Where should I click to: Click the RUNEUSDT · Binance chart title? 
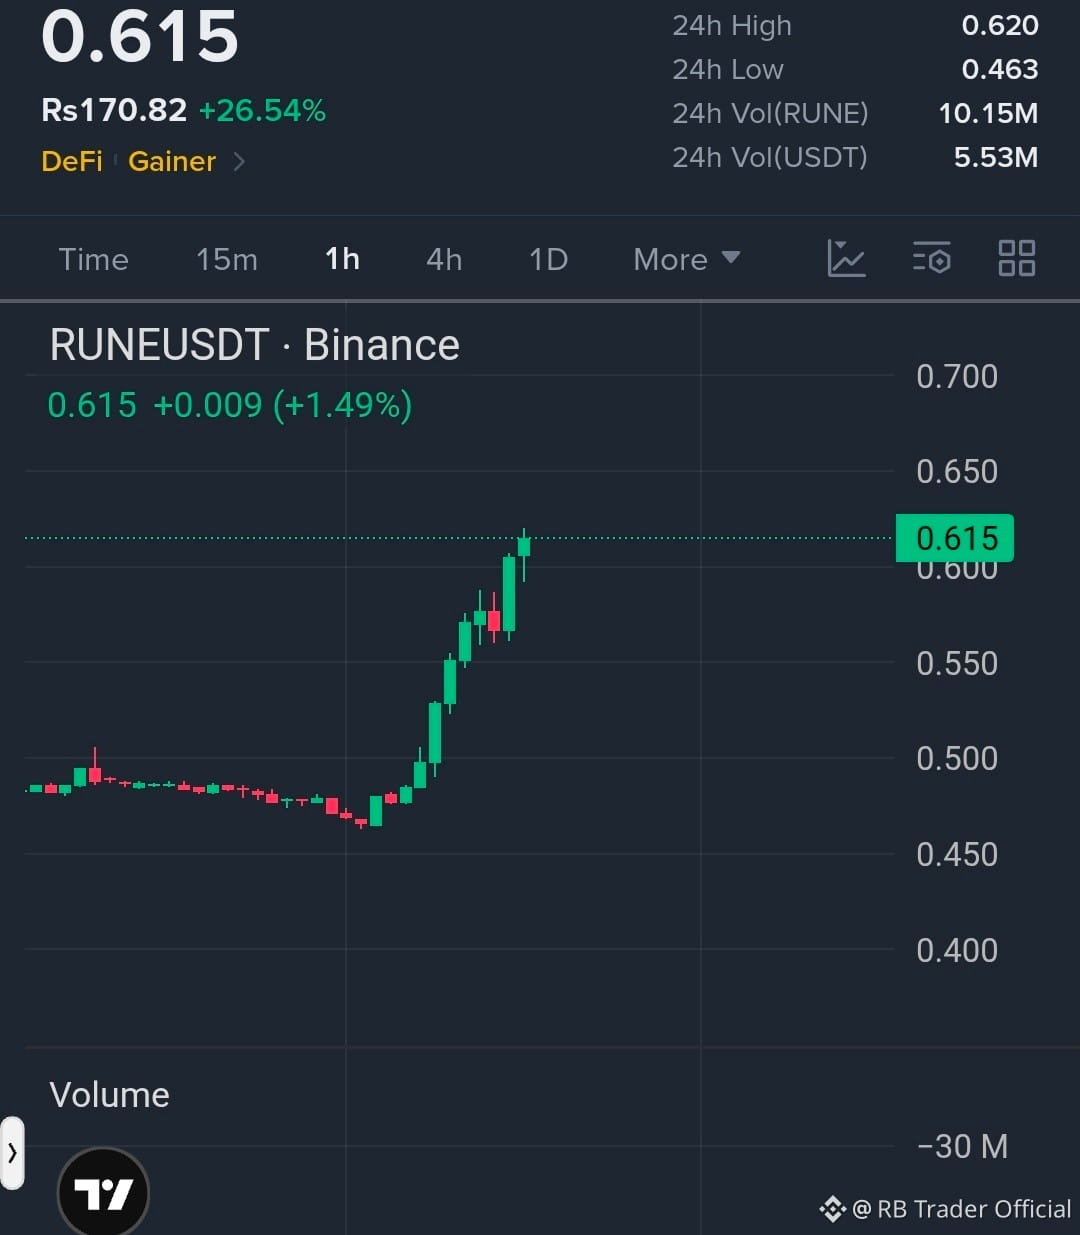255,345
